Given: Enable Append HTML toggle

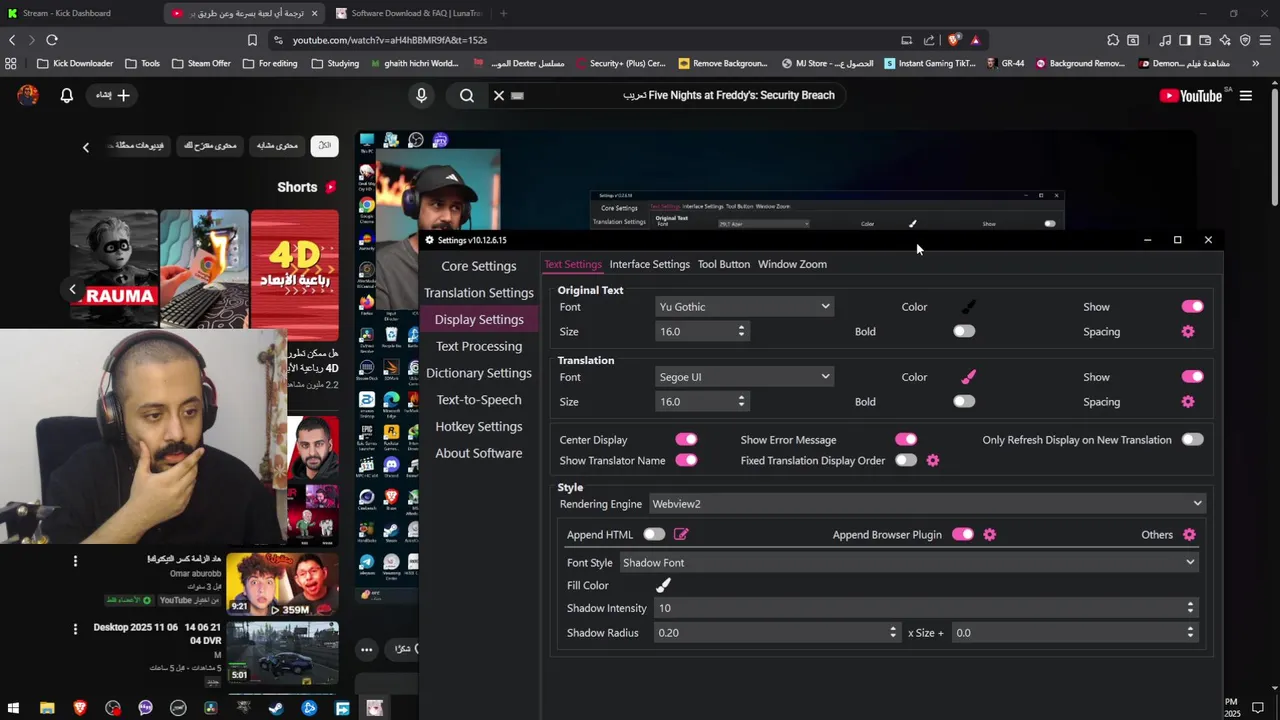Looking at the screenshot, I should [x=654, y=534].
